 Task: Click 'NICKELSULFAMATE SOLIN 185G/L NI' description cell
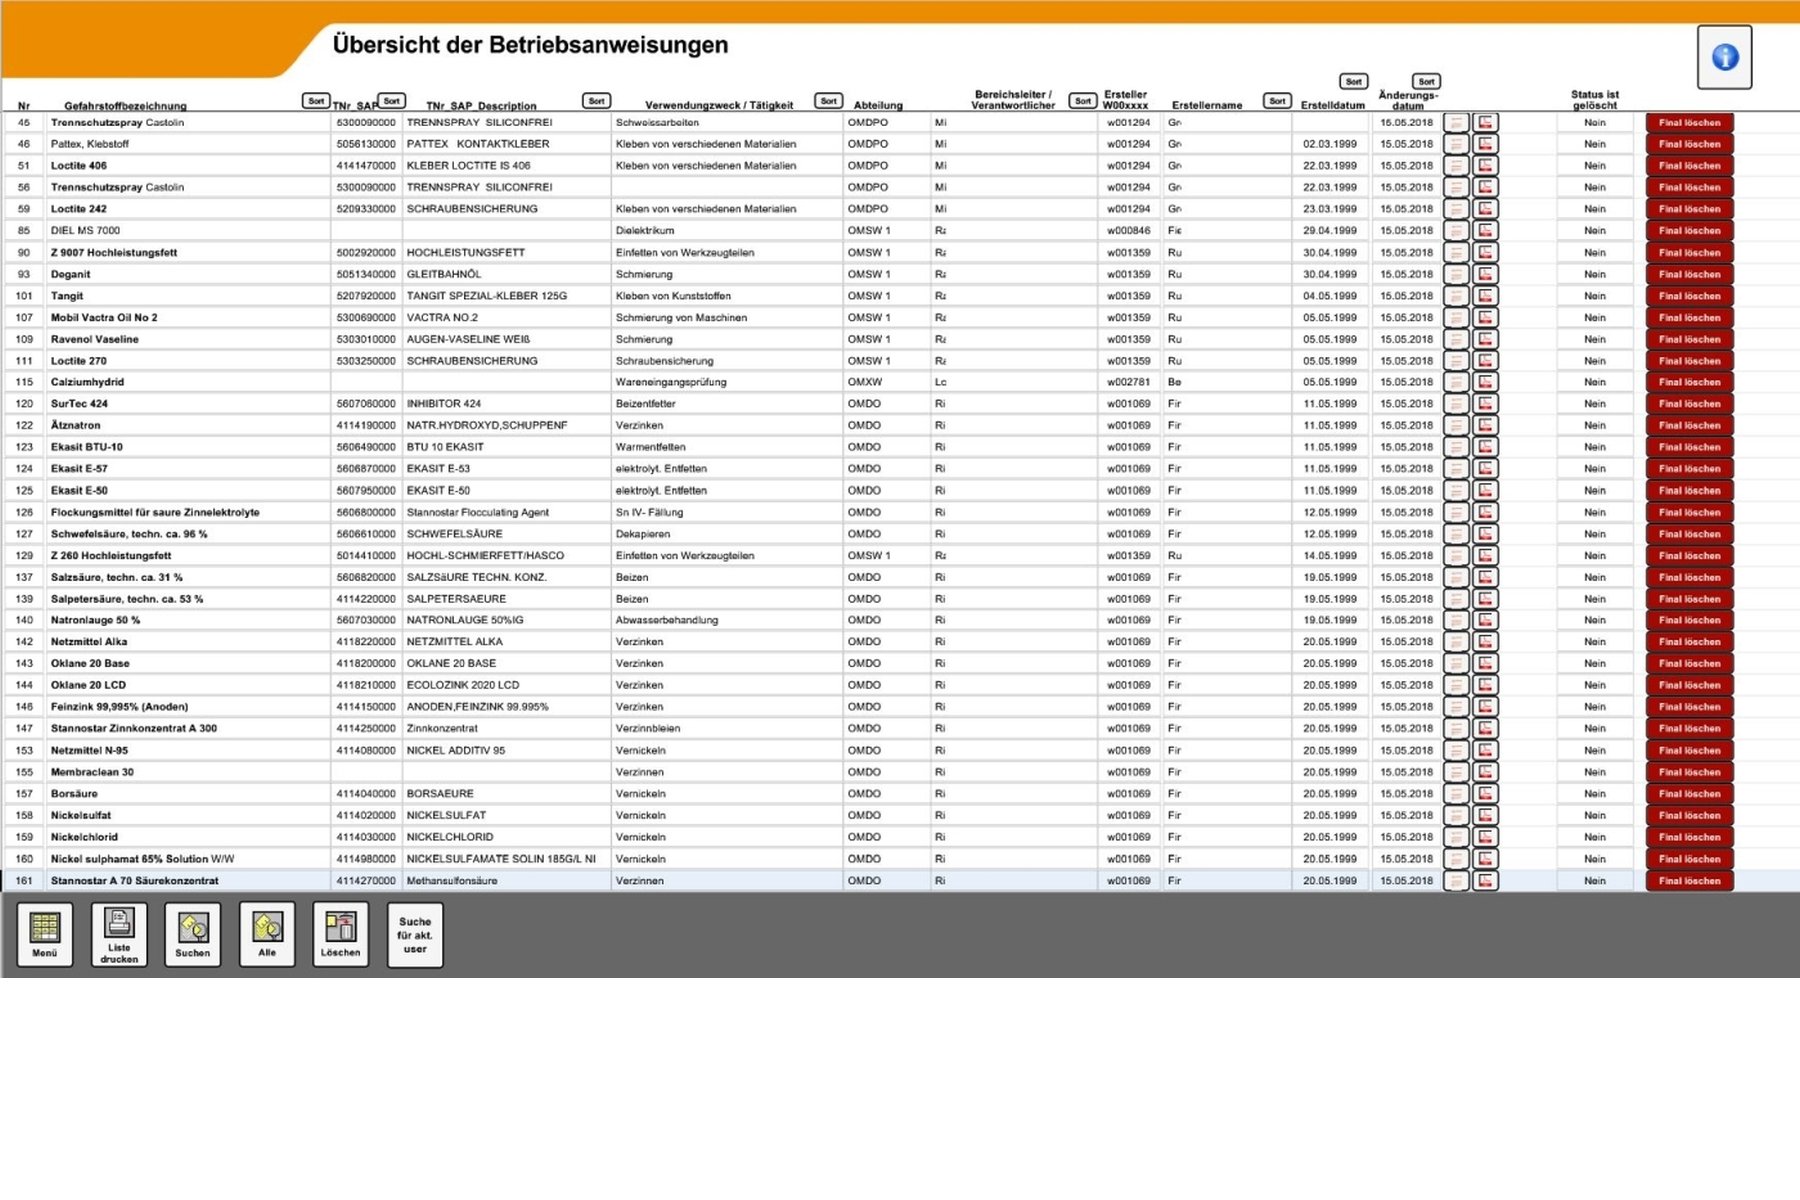point(506,859)
